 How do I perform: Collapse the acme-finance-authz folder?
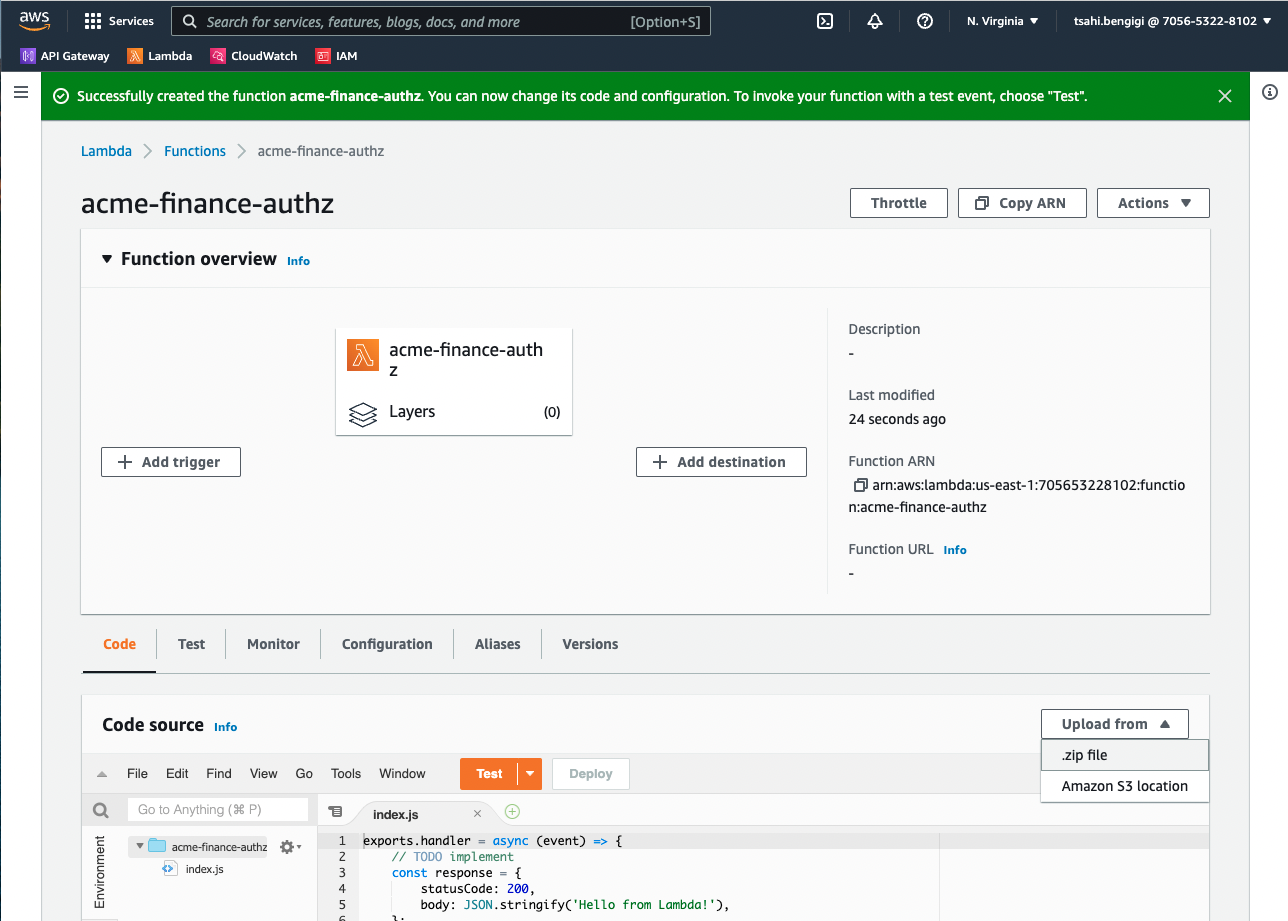click(138, 846)
